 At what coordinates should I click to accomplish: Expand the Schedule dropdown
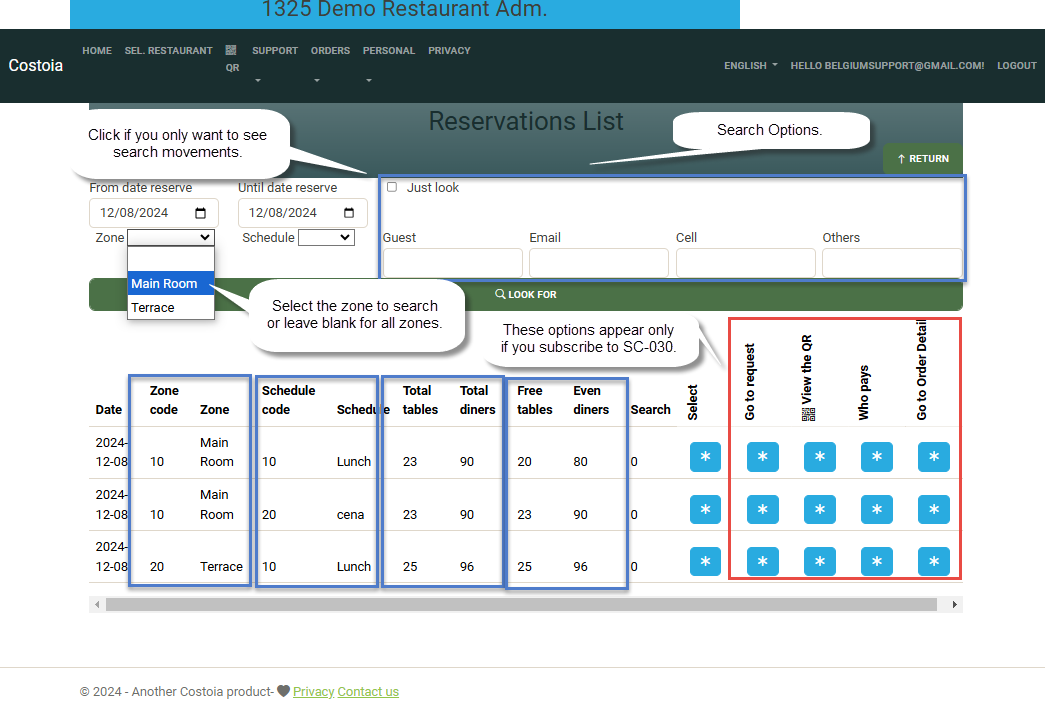point(326,238)
